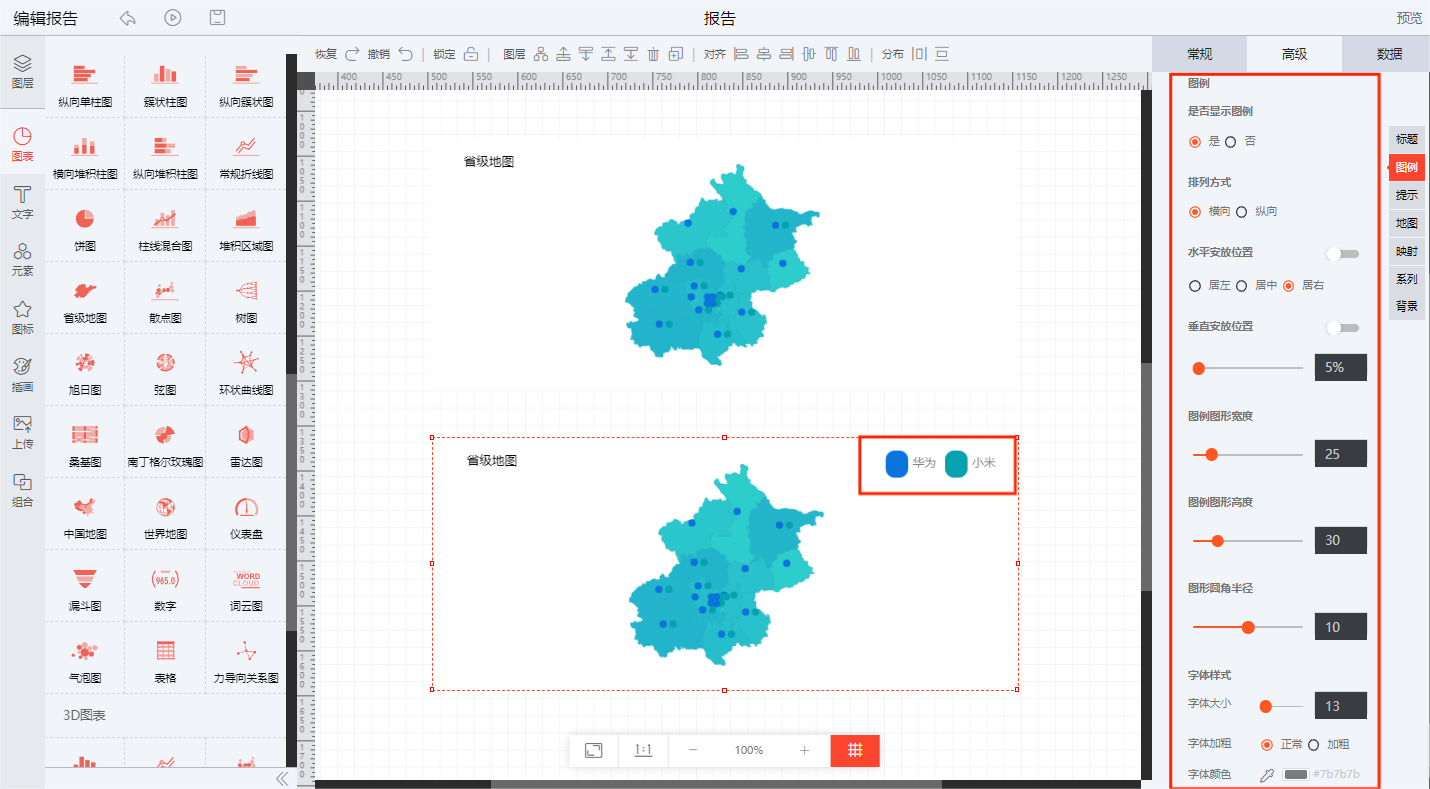Select the 漏斗图 funnel chart component
The width and height of the screenshot is (1430, 789).
(85, 588)
